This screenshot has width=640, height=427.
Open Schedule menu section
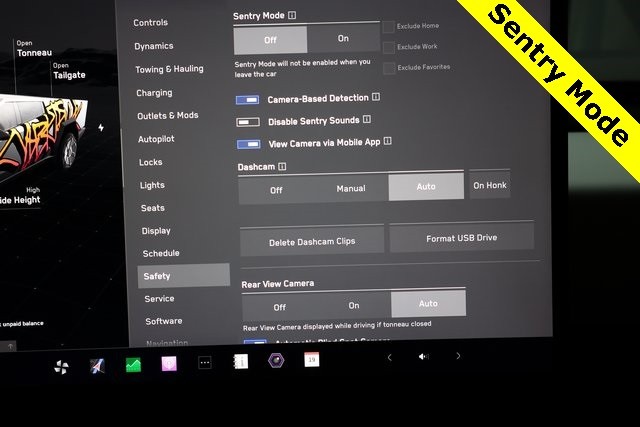[161, 253]
